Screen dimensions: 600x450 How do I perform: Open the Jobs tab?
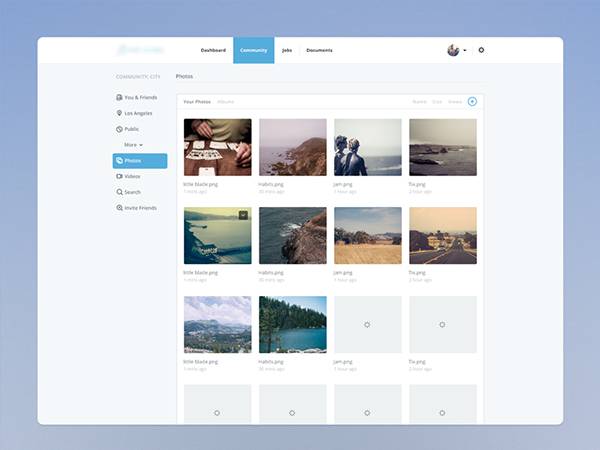click(x=287, y=50)
